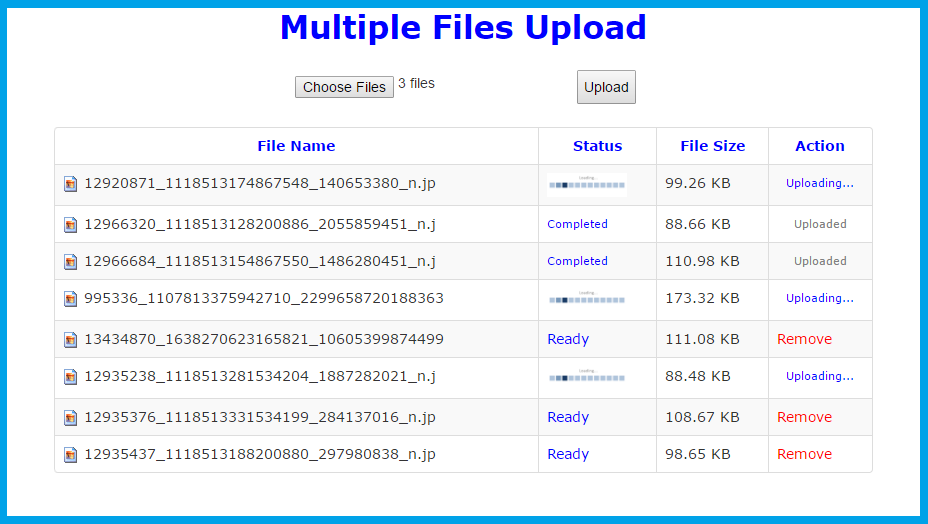The height and width of the screenshot is (524, 928).
Task: Click the File Name column header
Action: (x=296, y=146)
